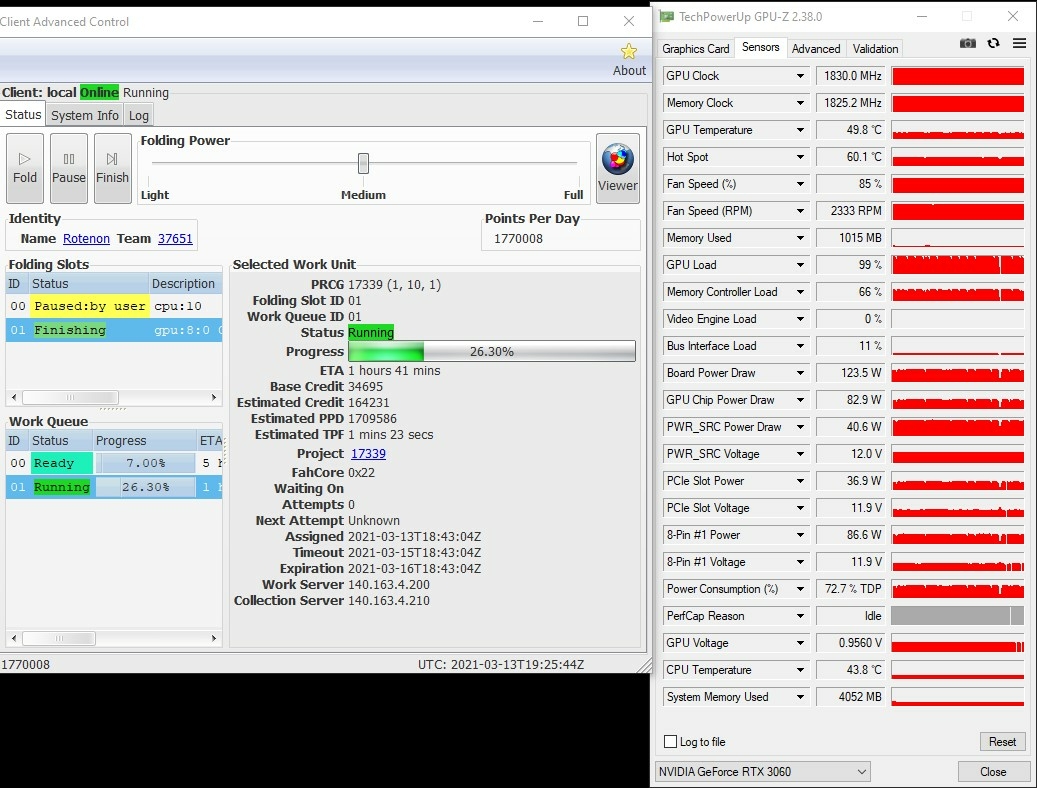Open the protein Viewer
The height and width of the screenshot is (788, 1037).
click(618, 168)
